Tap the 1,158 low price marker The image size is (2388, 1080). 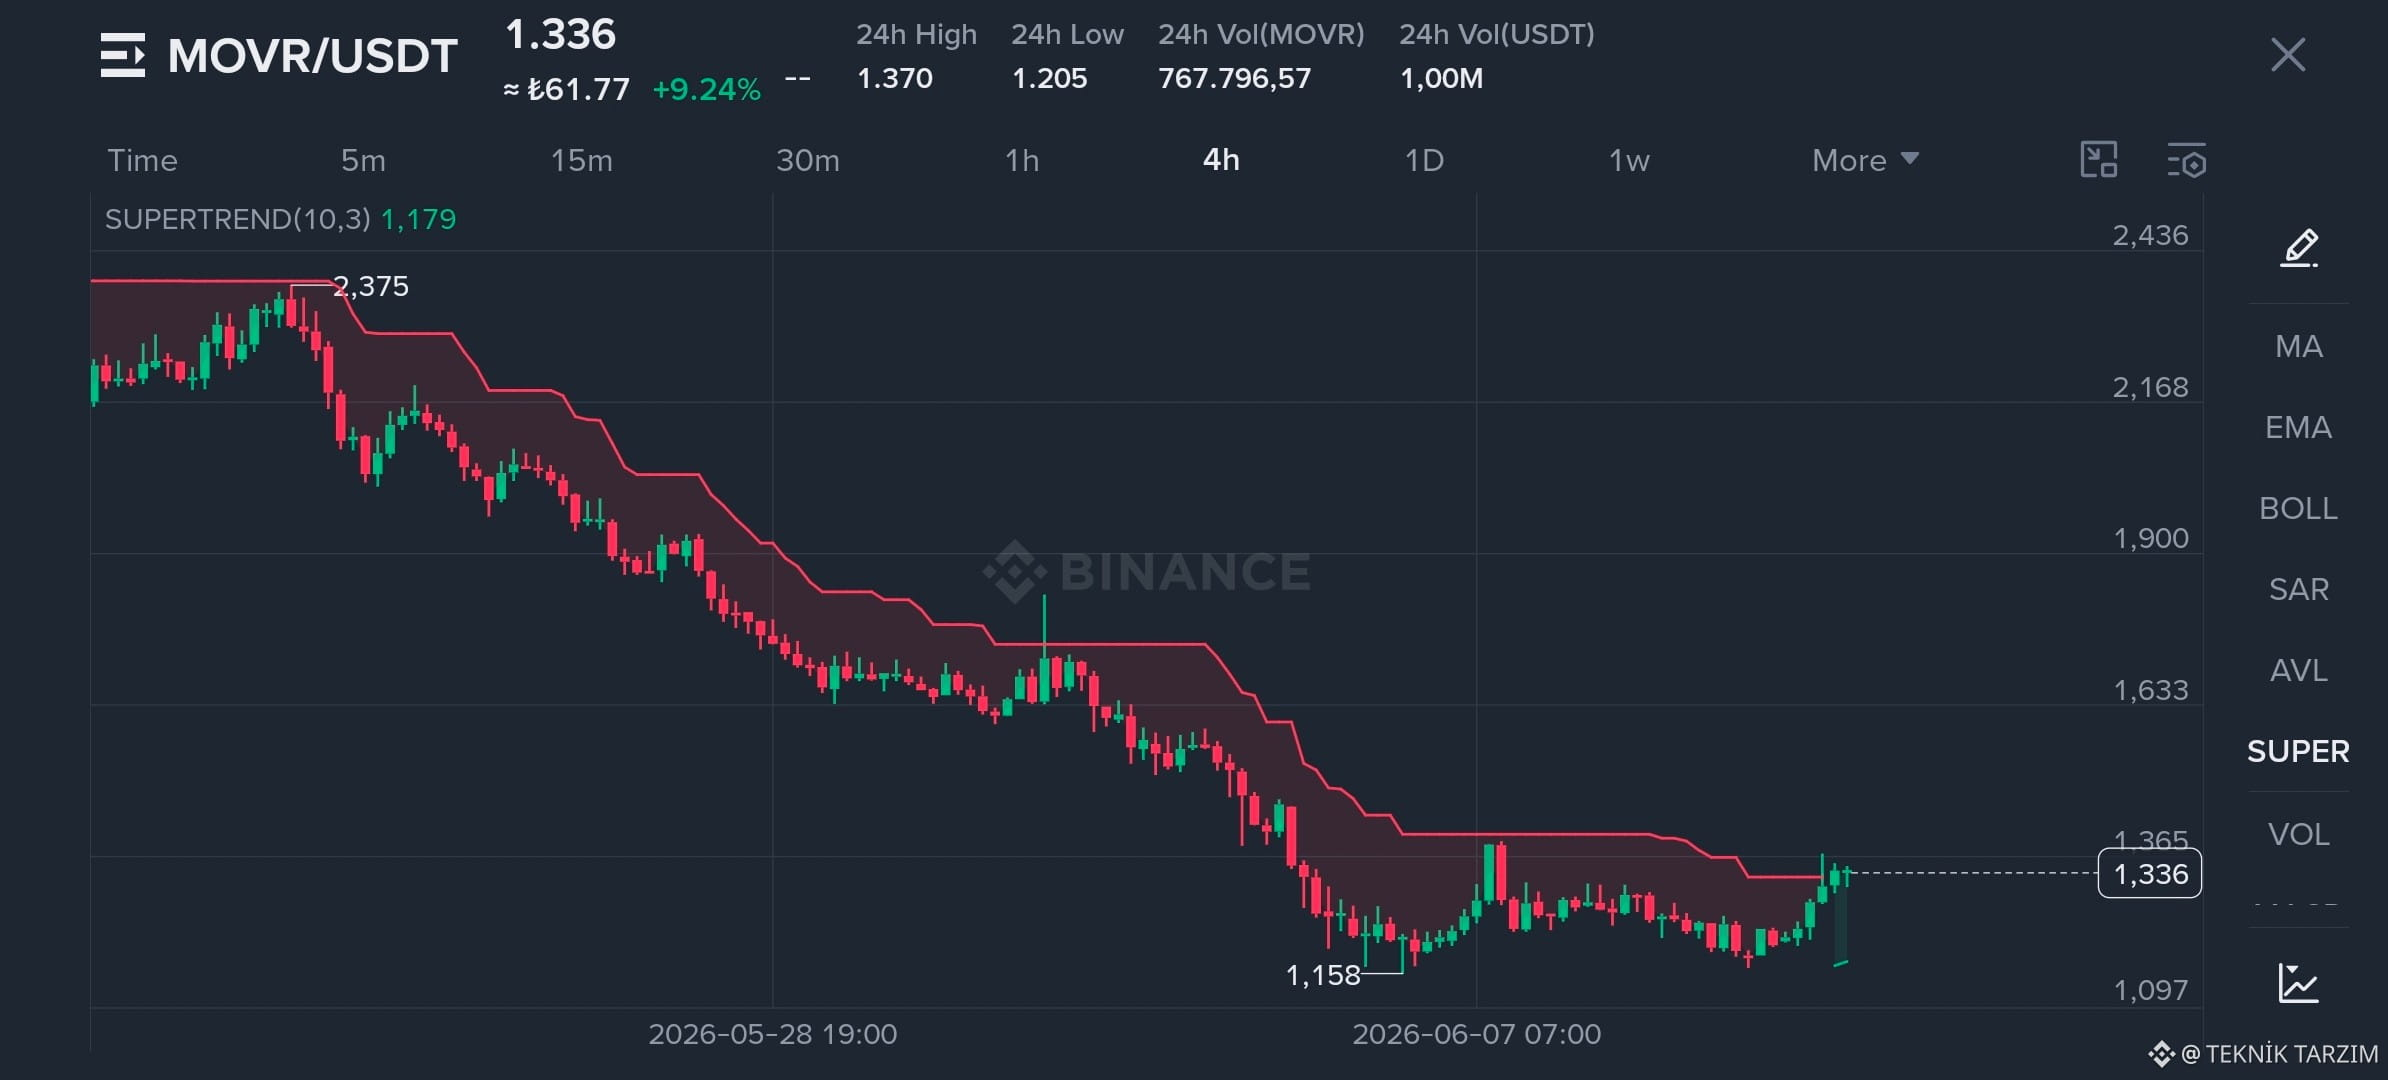pyautogui.click(x=1323, y=975)
